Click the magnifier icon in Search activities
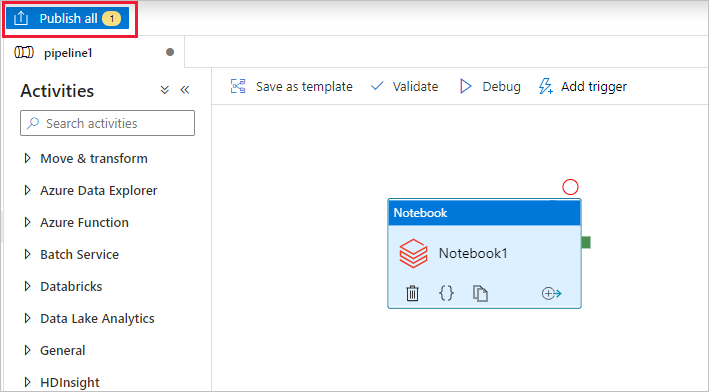 click(33, 123)
